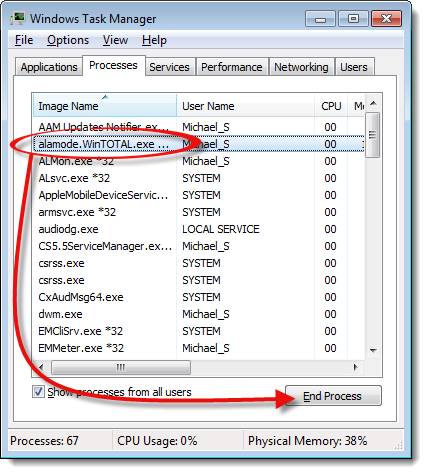Switch to the Applications tab

(x=49, y=67)
